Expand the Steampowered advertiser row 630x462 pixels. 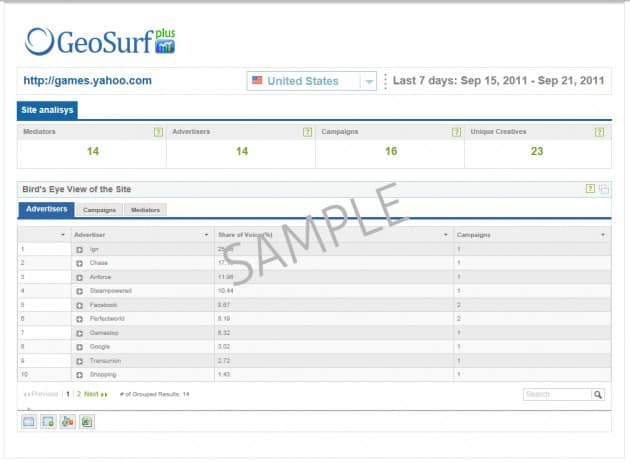coord(80,291)
